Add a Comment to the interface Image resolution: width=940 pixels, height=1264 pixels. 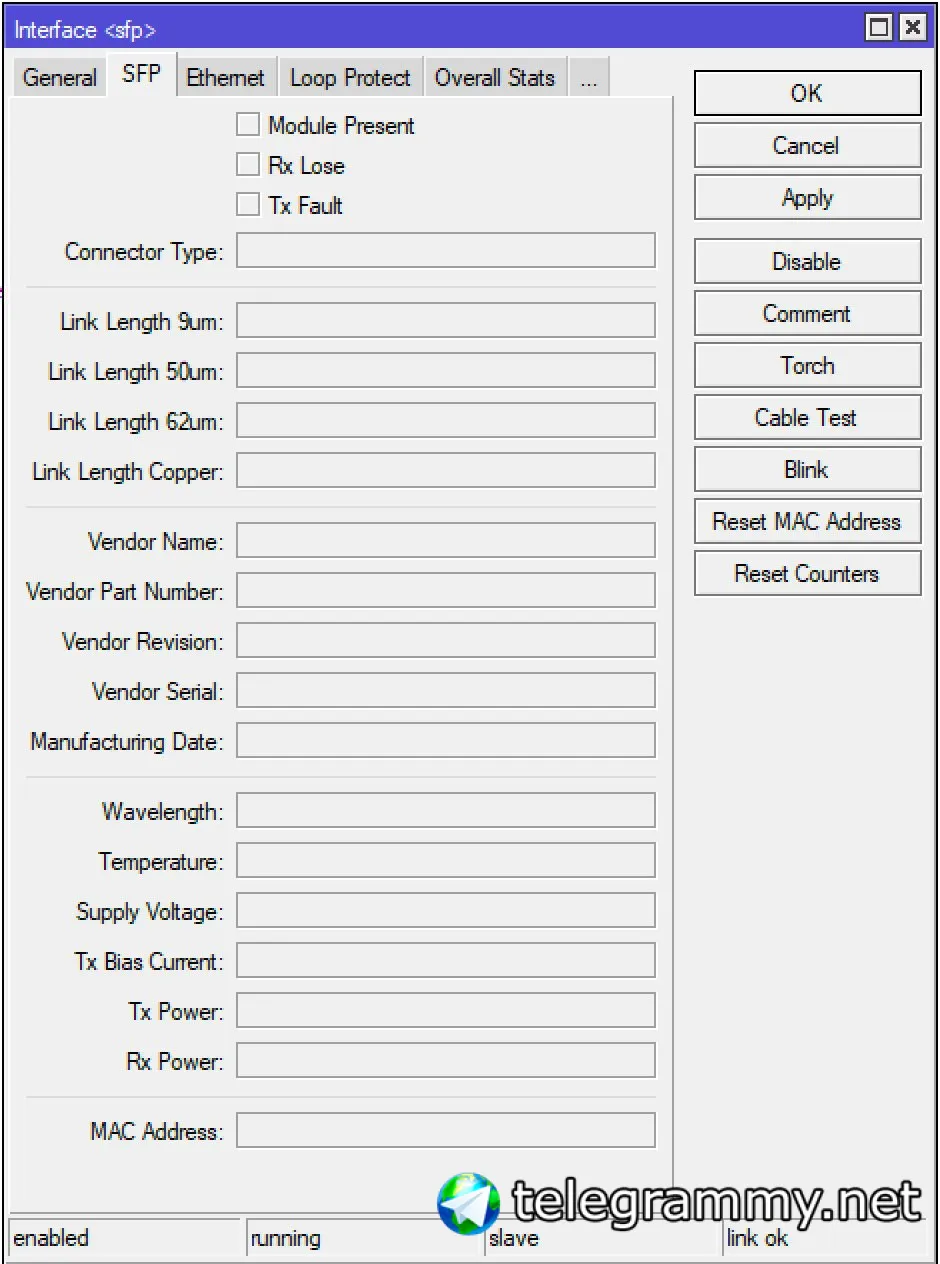click(807, 313)
